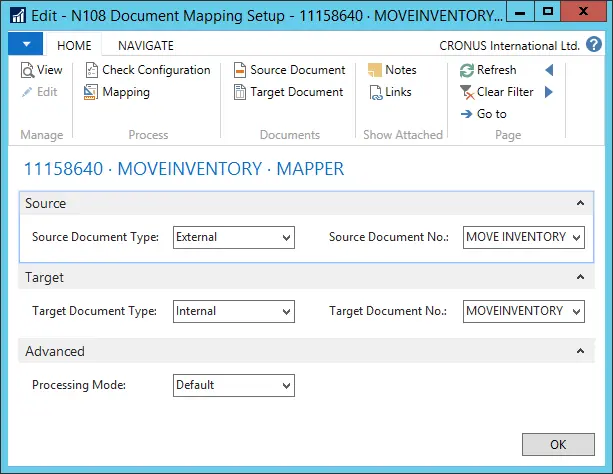This screenshot has height=474, width=613.
Task: Open the blue application menu dropdown
Action: (x=25, y=45)
